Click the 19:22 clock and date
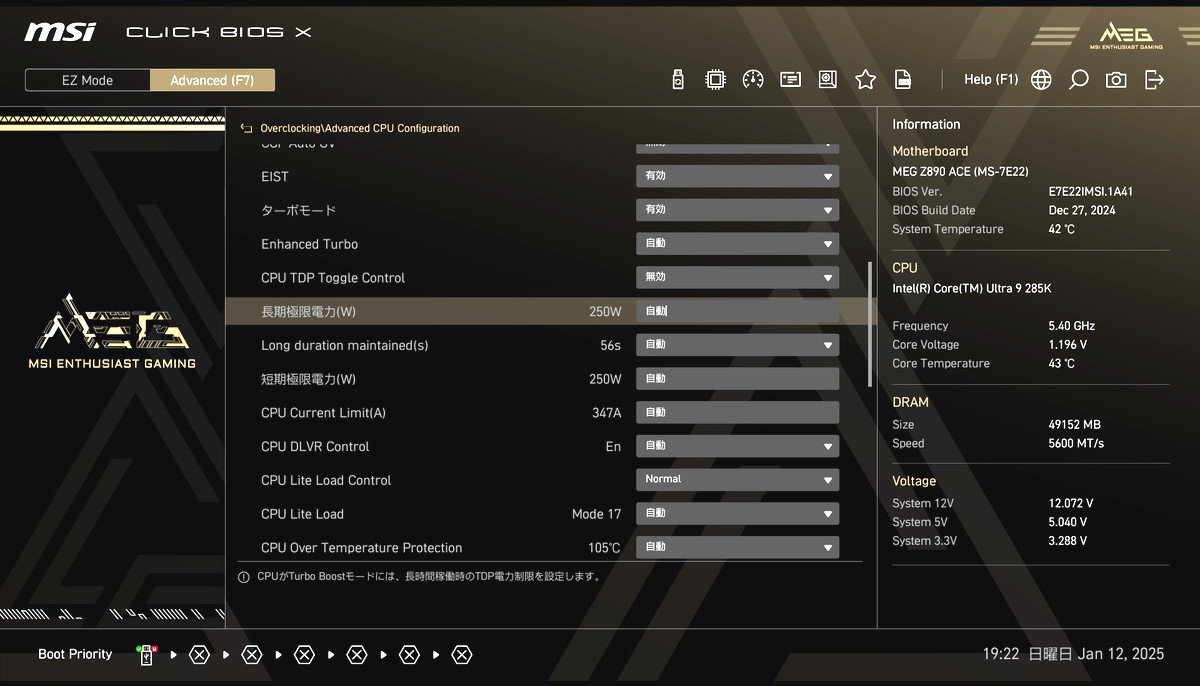 click(x=1073, y=654)
